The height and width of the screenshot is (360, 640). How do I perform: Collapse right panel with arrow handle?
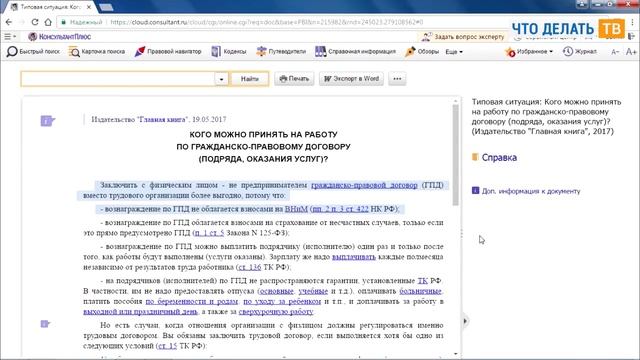[x=465, y=321]
